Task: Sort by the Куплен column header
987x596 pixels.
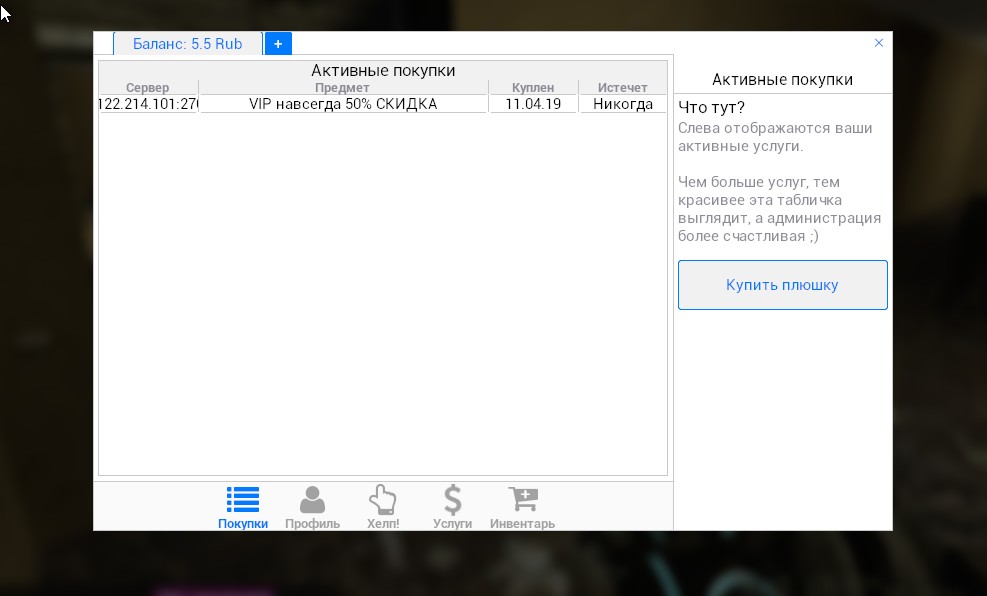Action: click(x=533, y=88)
